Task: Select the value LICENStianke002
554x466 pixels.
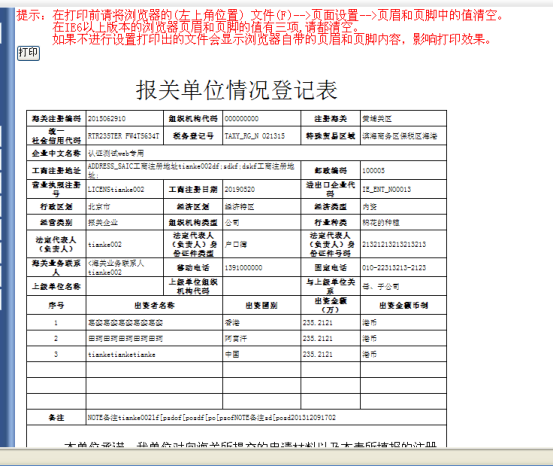Action: [116, 189]
